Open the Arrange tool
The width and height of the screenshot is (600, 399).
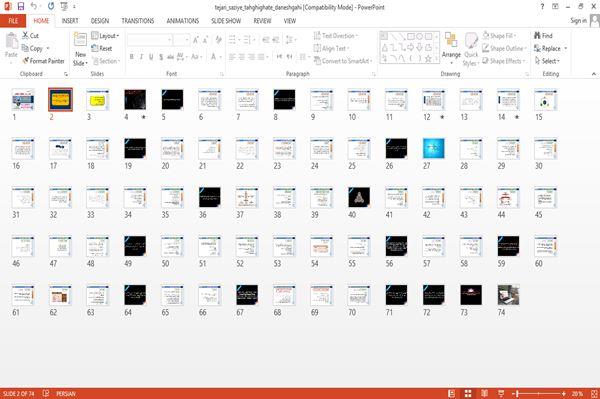click(x=451, y=48)
